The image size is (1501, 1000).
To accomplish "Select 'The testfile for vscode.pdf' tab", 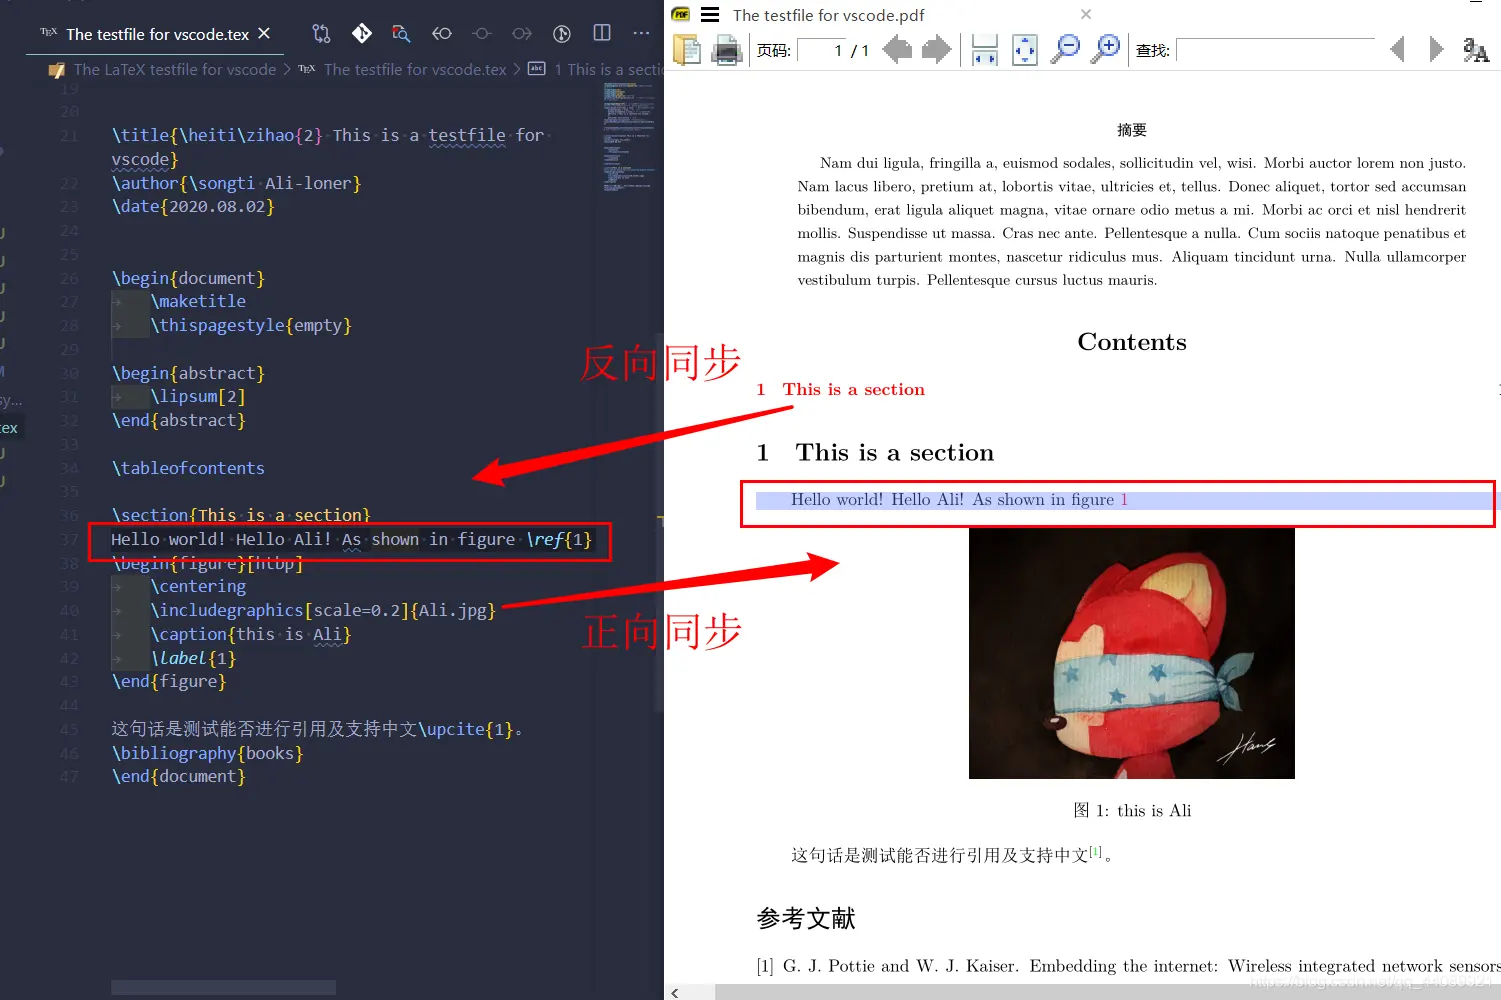I will [828, 15].
